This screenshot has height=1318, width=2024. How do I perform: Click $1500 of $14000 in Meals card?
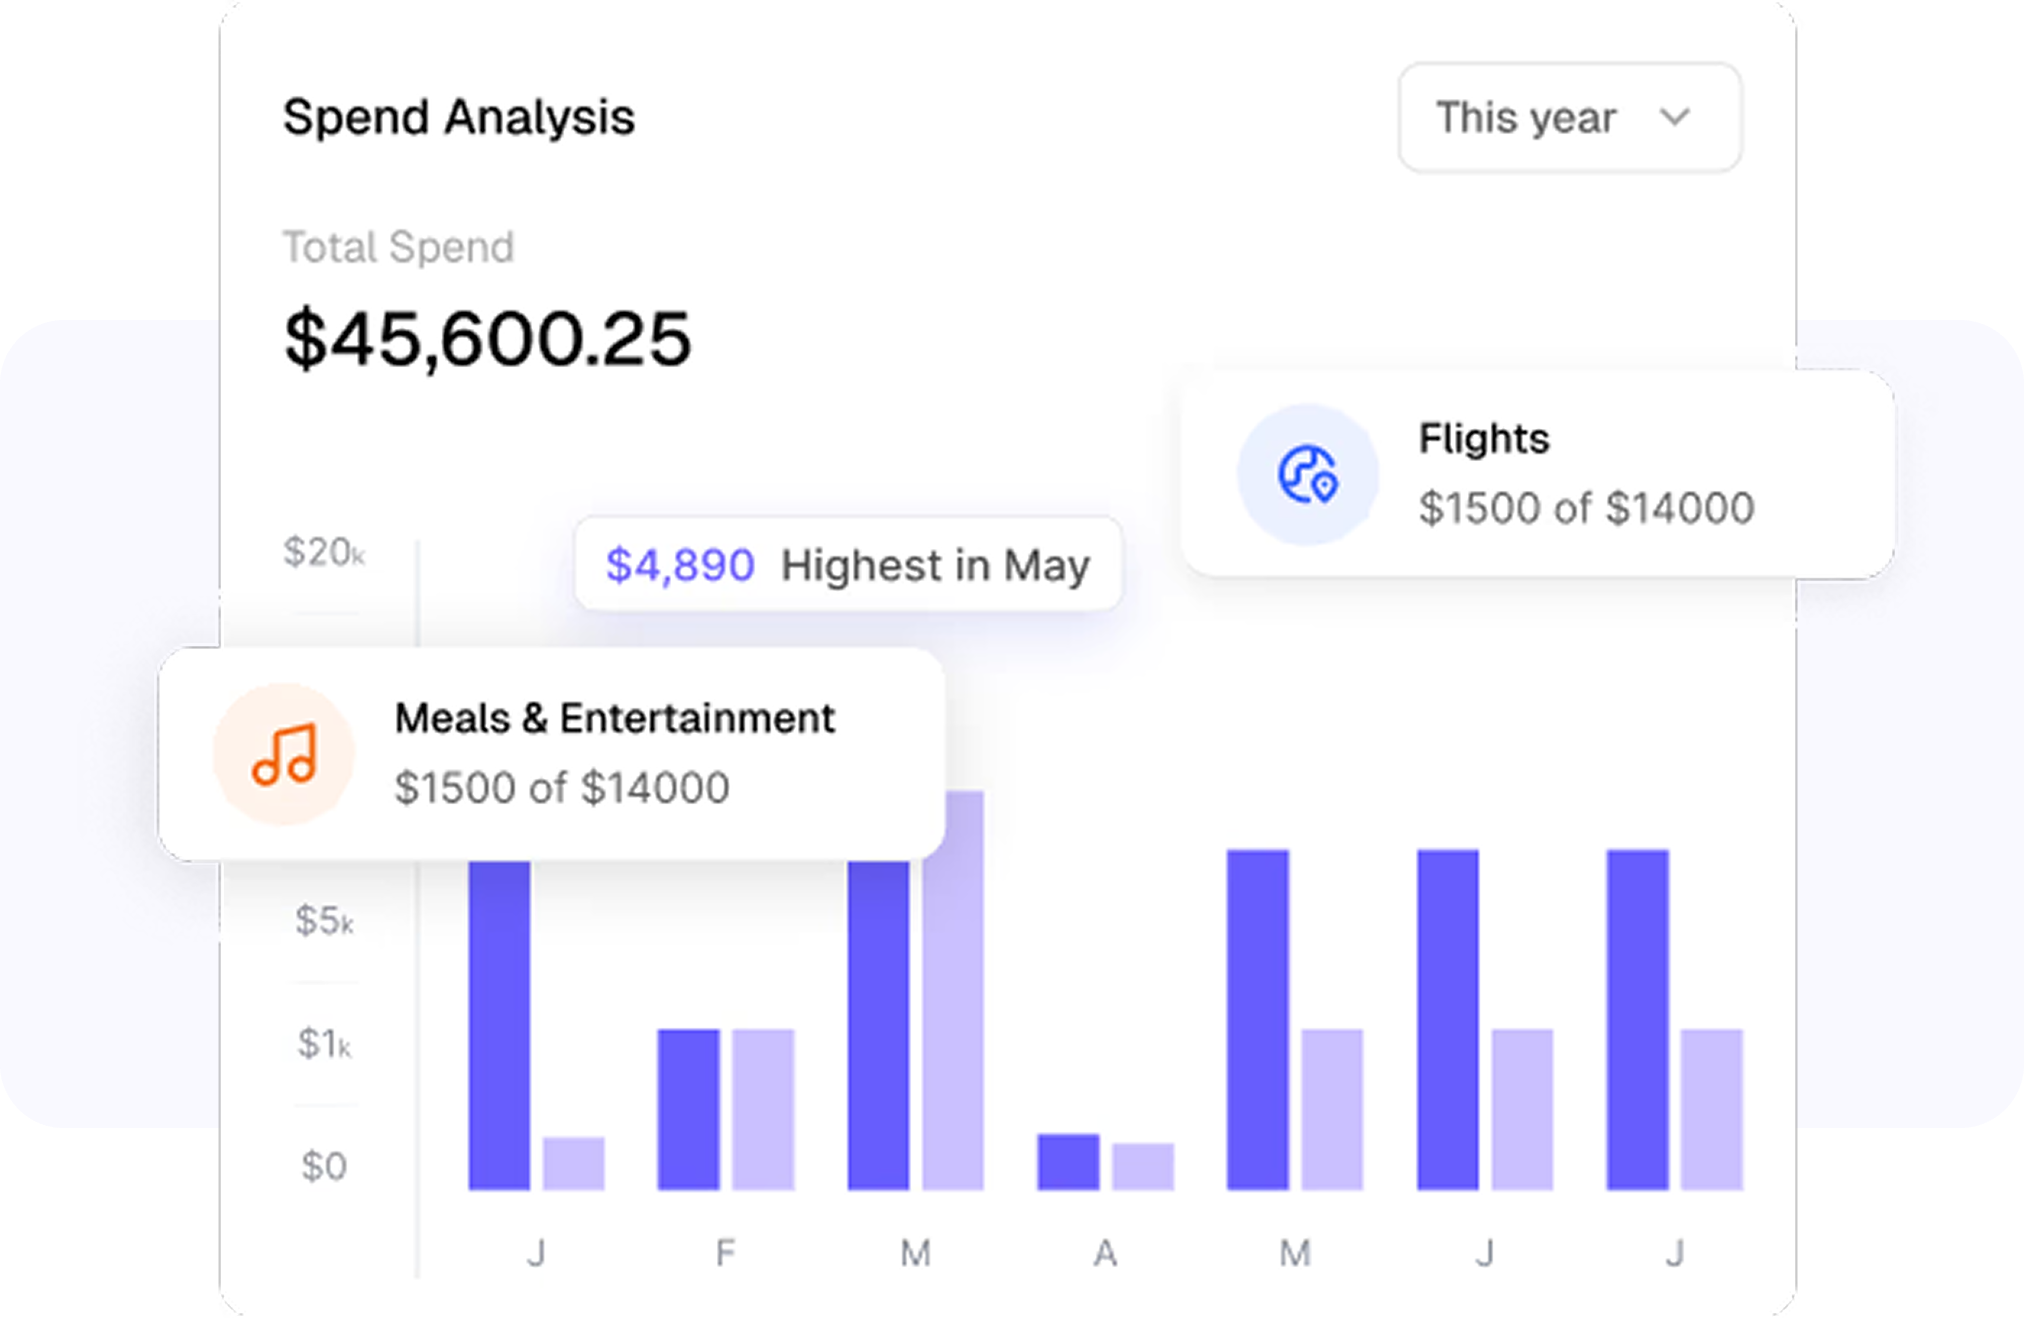(x=562, y=788)
